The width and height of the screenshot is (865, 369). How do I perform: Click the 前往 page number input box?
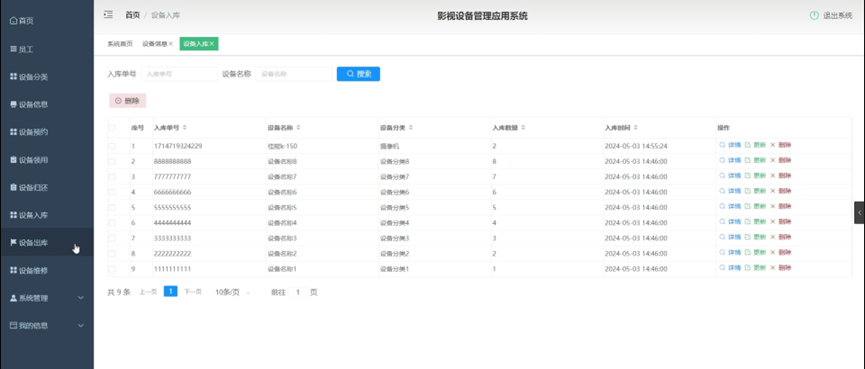(x=298, y=292)
